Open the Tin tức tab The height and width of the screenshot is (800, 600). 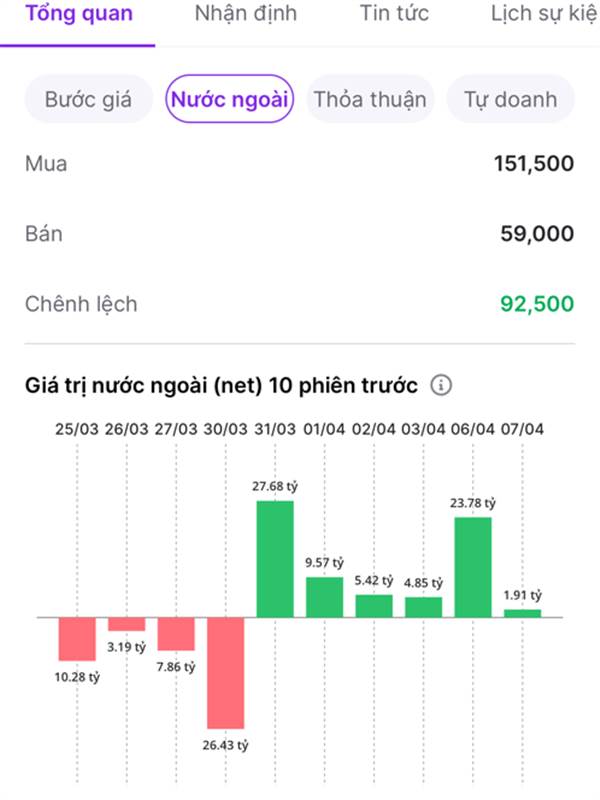tap(394, 14)
